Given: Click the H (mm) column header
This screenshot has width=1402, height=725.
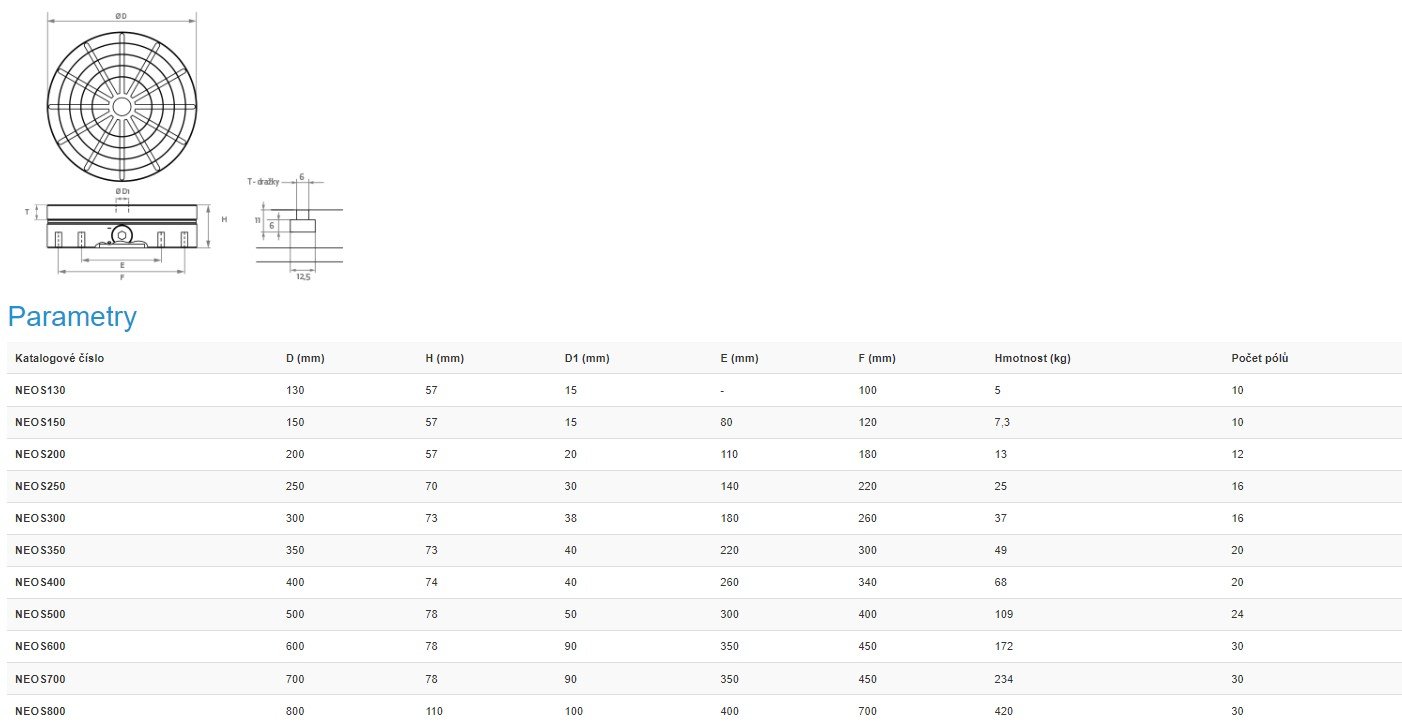Looking at the screenshot, I should click(444, 358).
